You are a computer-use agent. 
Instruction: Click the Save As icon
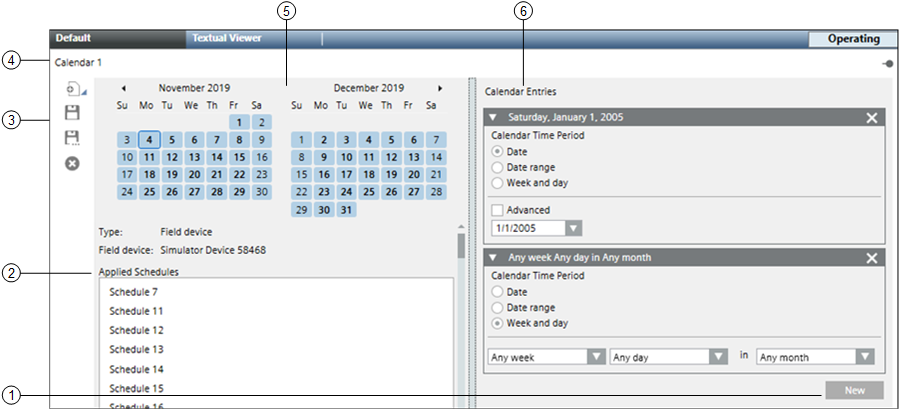coord(72,138)
